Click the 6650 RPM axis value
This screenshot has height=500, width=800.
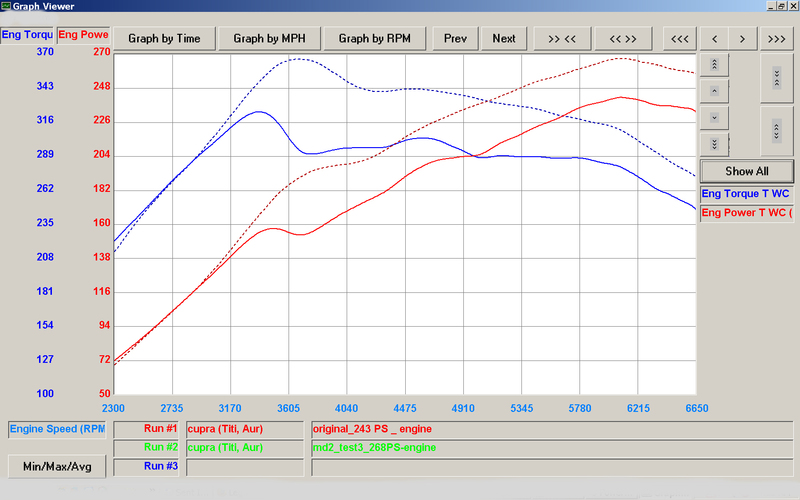tap(696, 408)
